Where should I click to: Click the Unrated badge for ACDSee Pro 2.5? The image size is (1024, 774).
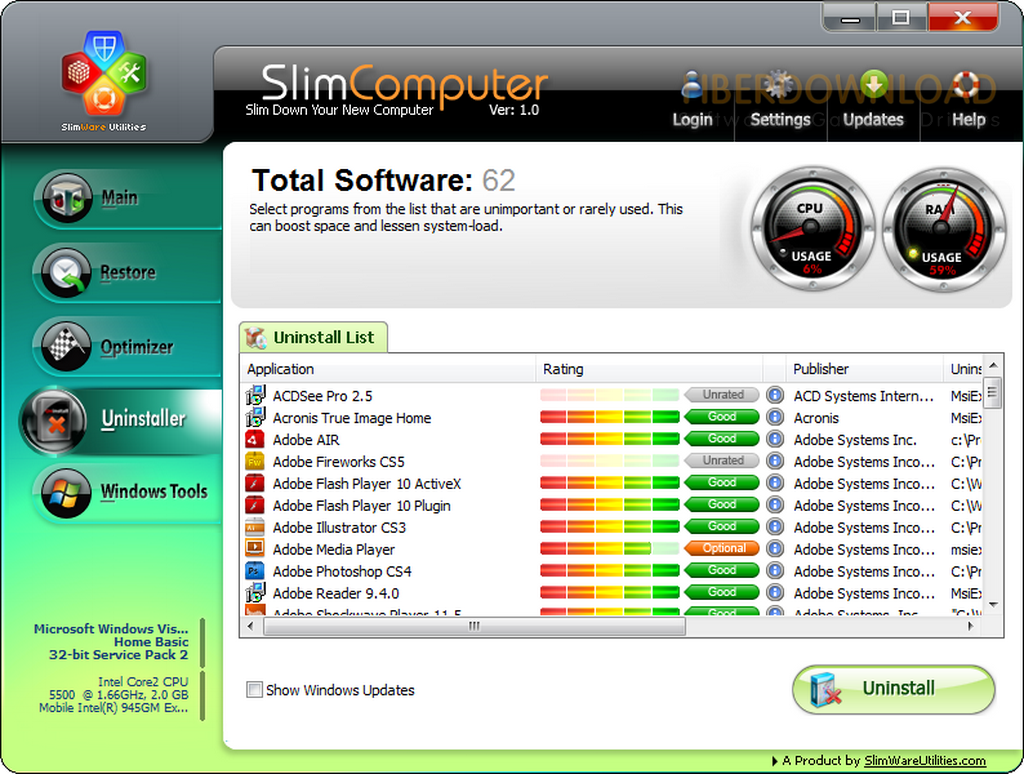click(x=722, y=395)
